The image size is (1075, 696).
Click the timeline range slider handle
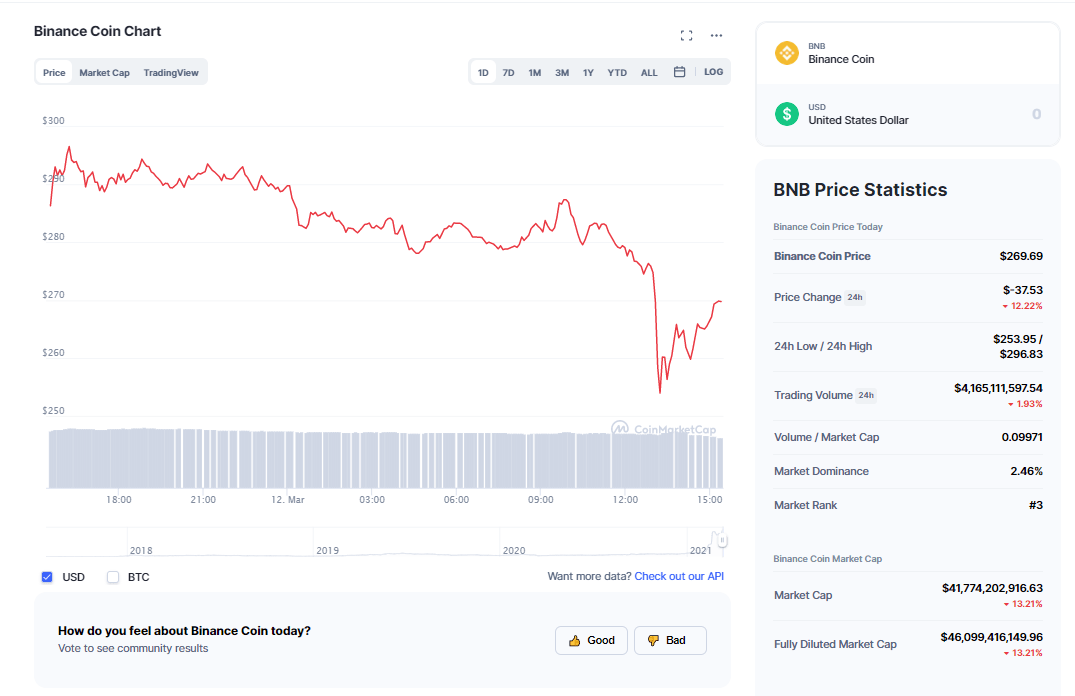pos(721,540)
